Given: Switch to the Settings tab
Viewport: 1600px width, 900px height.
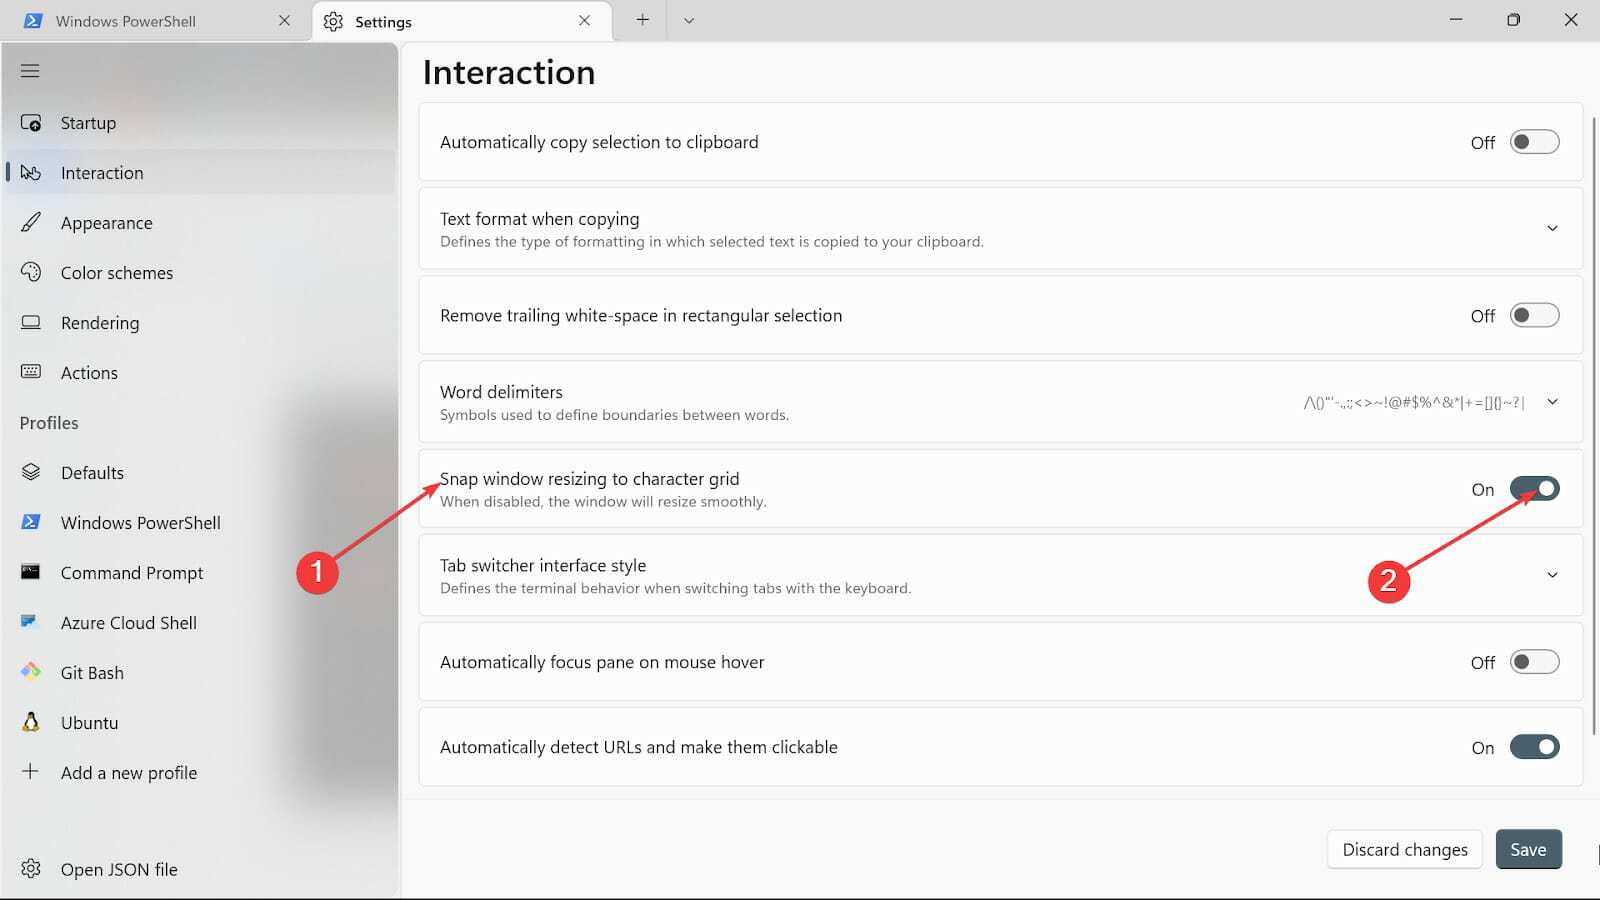Looking at the screenshot, I should [x=462, y=21].
